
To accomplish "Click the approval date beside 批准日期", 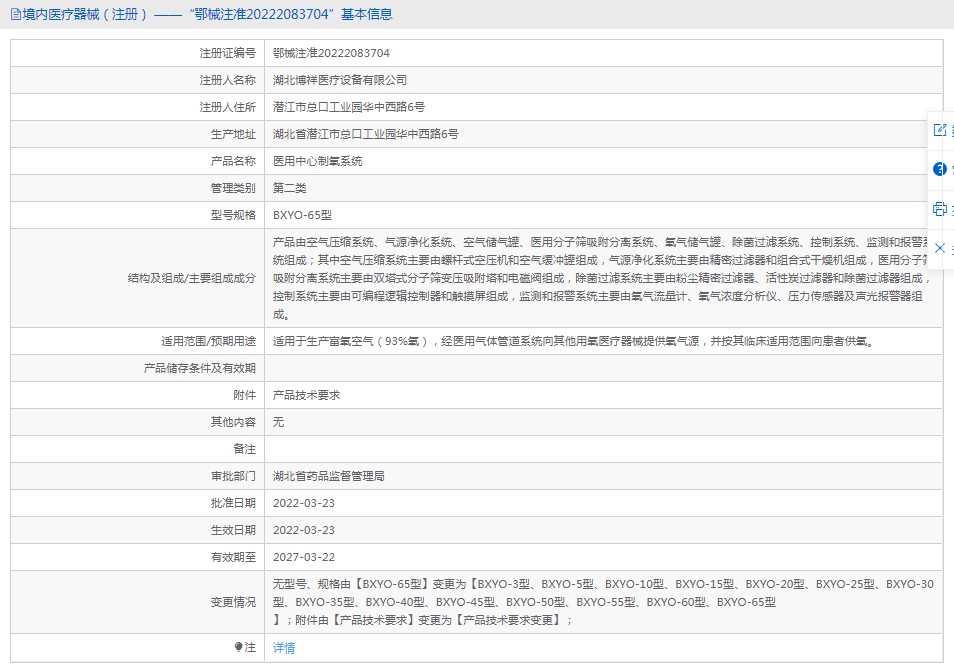I will [304, 503].
